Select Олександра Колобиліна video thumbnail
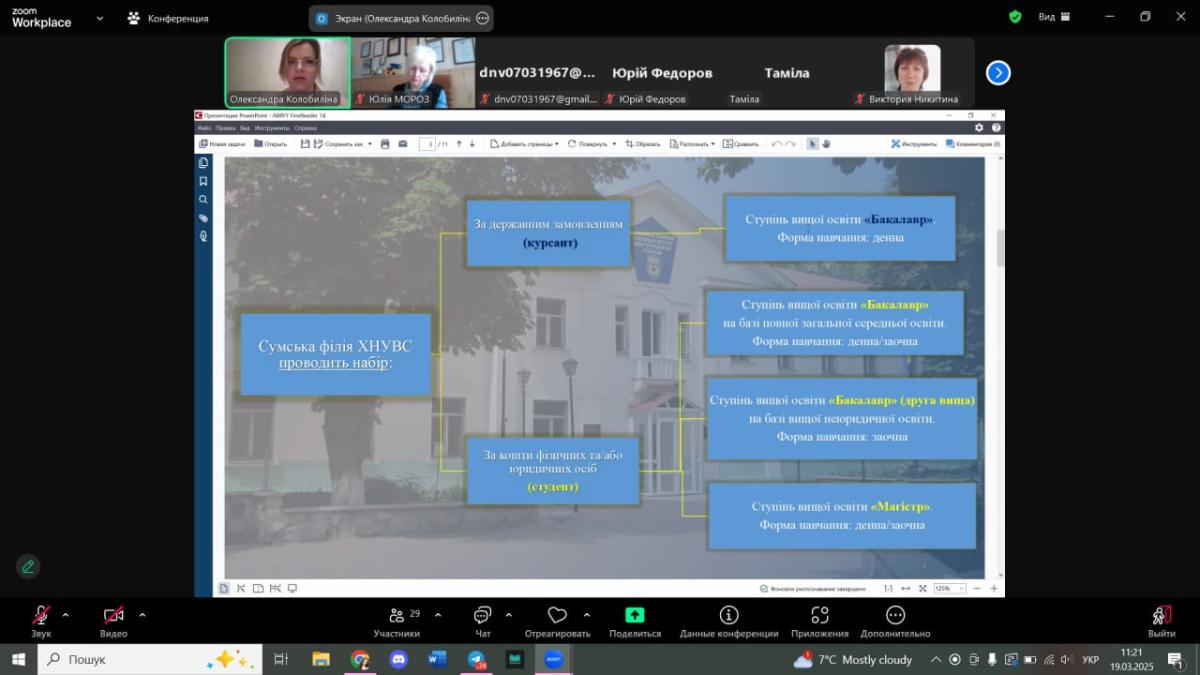This screenshot has width=1200, height=675. click(x=287, y=72)
